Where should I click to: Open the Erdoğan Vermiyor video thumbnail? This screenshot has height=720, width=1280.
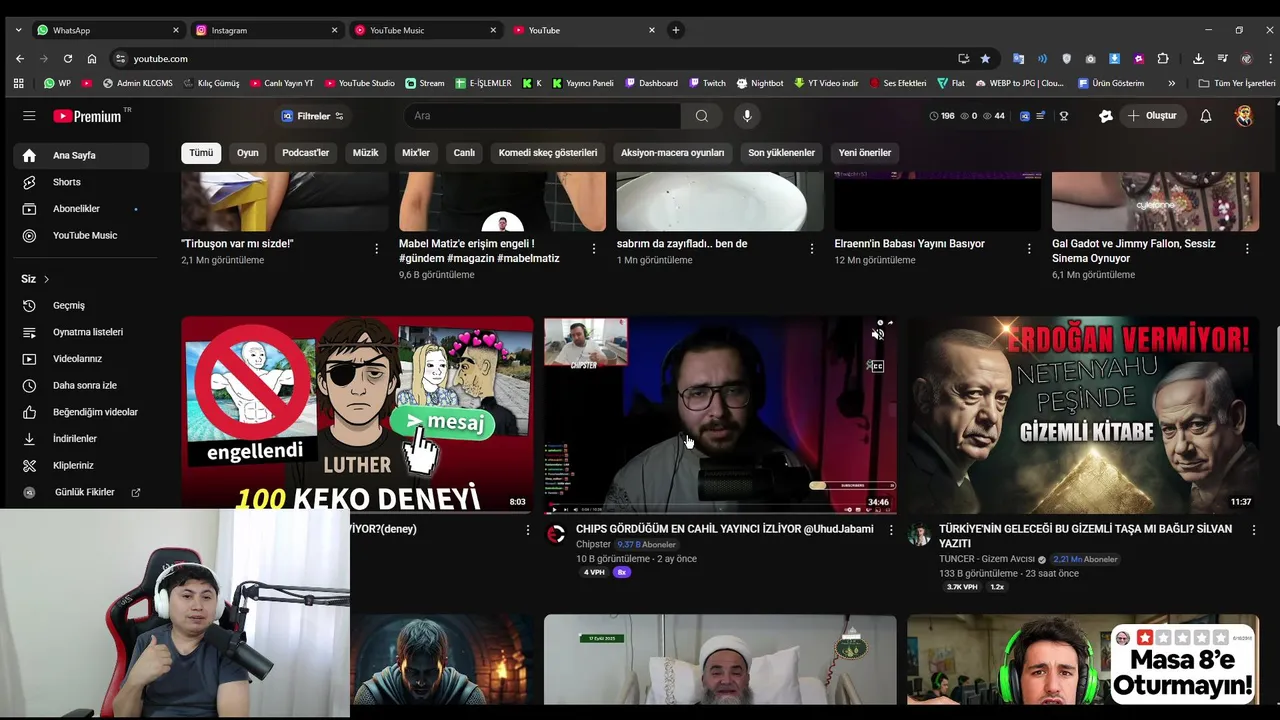pyautogui.click(x=1083, y=415)
